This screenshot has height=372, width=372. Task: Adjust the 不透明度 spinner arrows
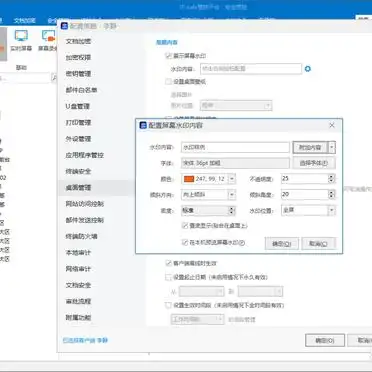click(331, 179)
